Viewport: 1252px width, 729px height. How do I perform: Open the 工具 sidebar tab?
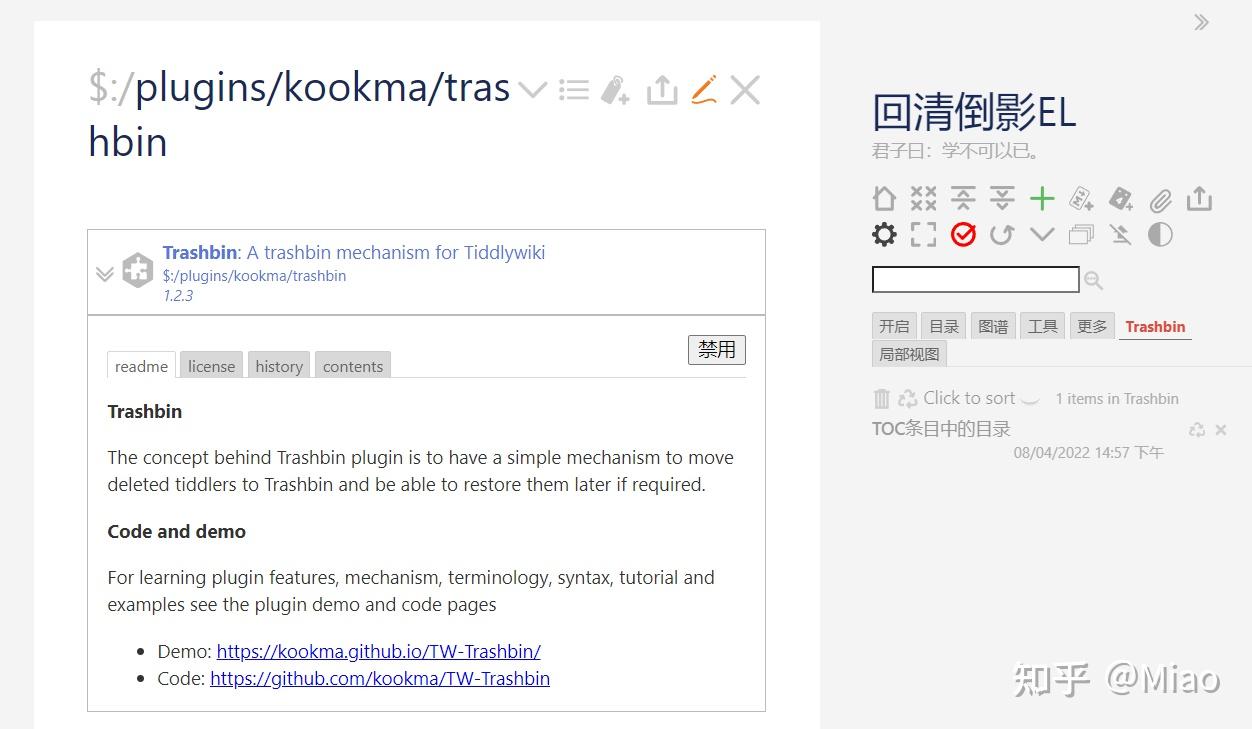pos(1042,326)
